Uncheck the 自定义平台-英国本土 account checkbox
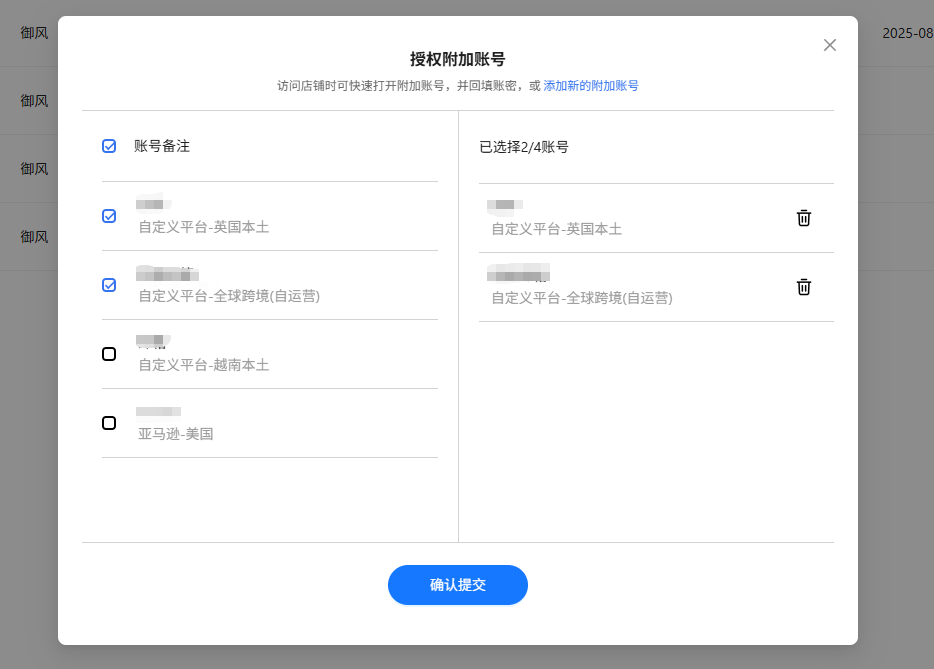Screen dimensions: 934x669 click(109, 216)
